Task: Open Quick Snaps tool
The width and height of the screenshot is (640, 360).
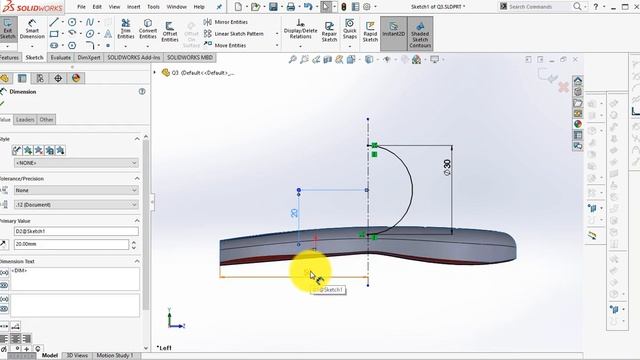Action: click(x=350, y=29)
